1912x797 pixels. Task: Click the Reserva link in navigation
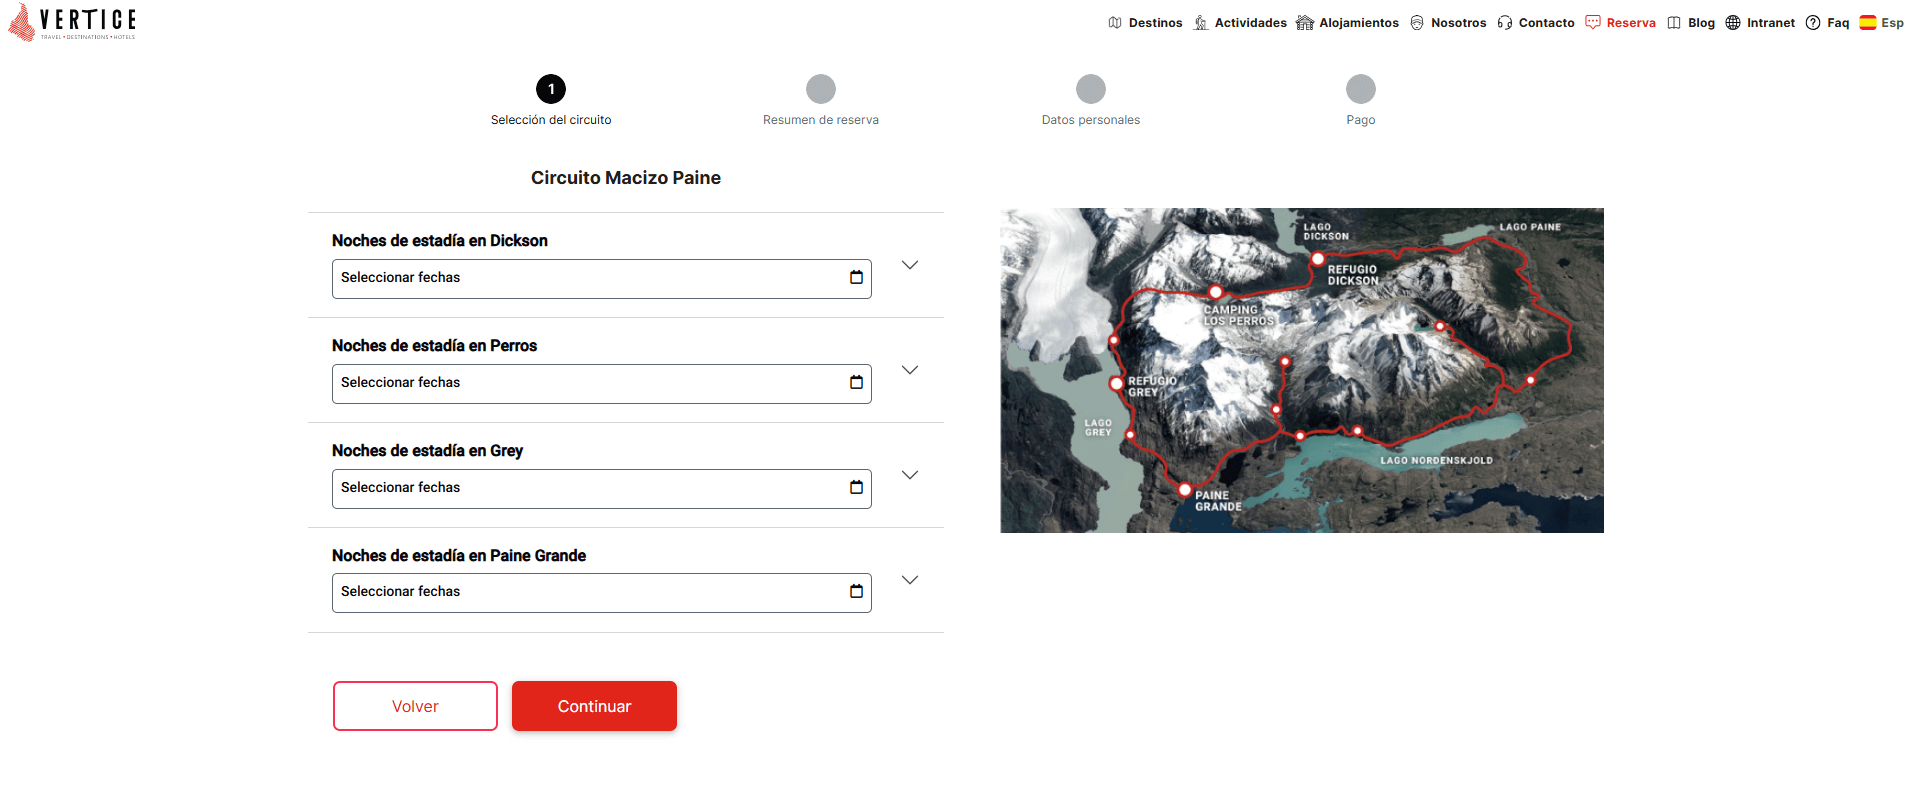pyautogui.click(x=1621, y=23)
